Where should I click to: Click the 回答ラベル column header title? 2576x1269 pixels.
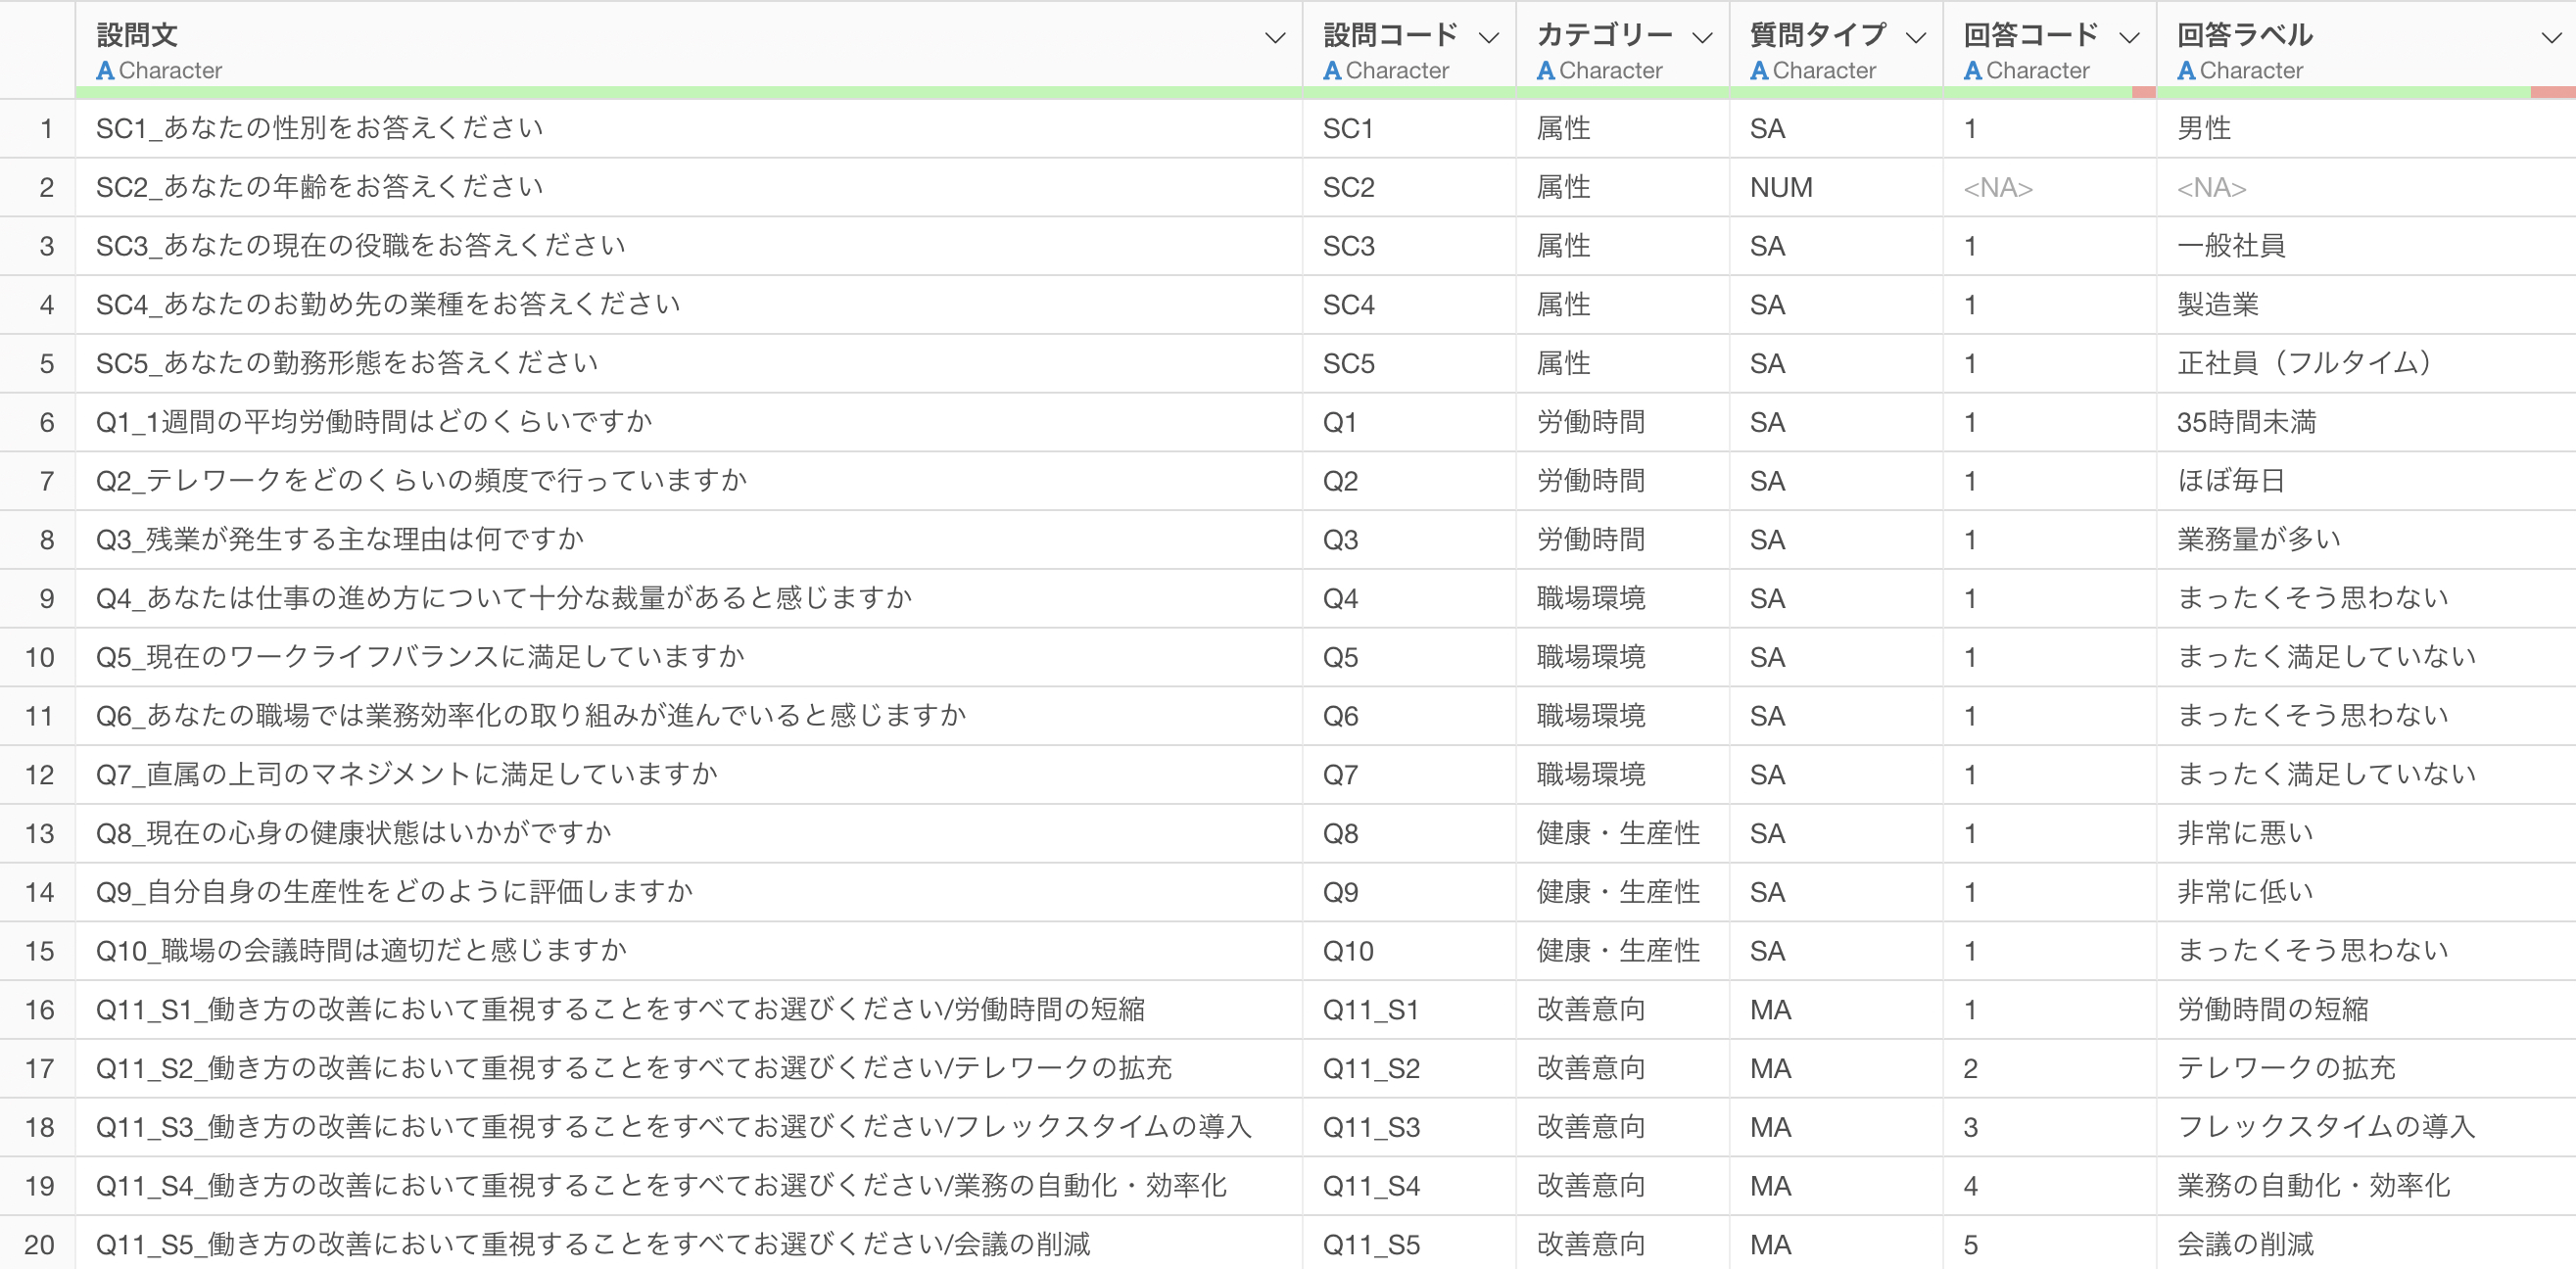[2244, 35]
